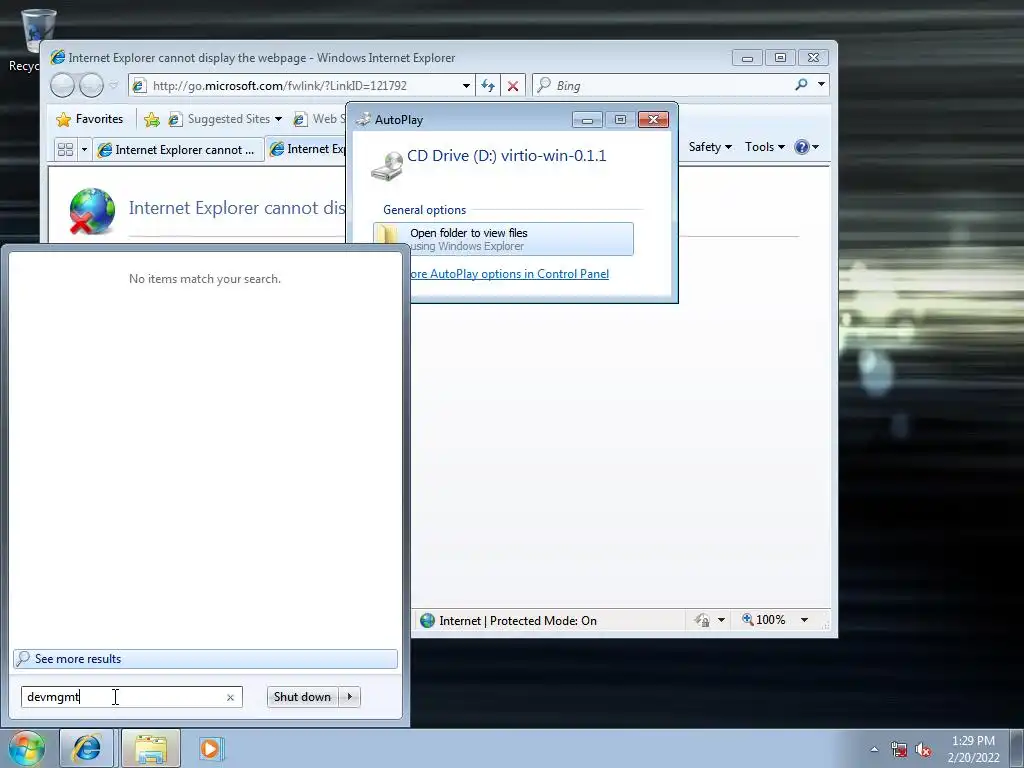Open Internet Explorer from the taskbar

[x=87, y=748]
